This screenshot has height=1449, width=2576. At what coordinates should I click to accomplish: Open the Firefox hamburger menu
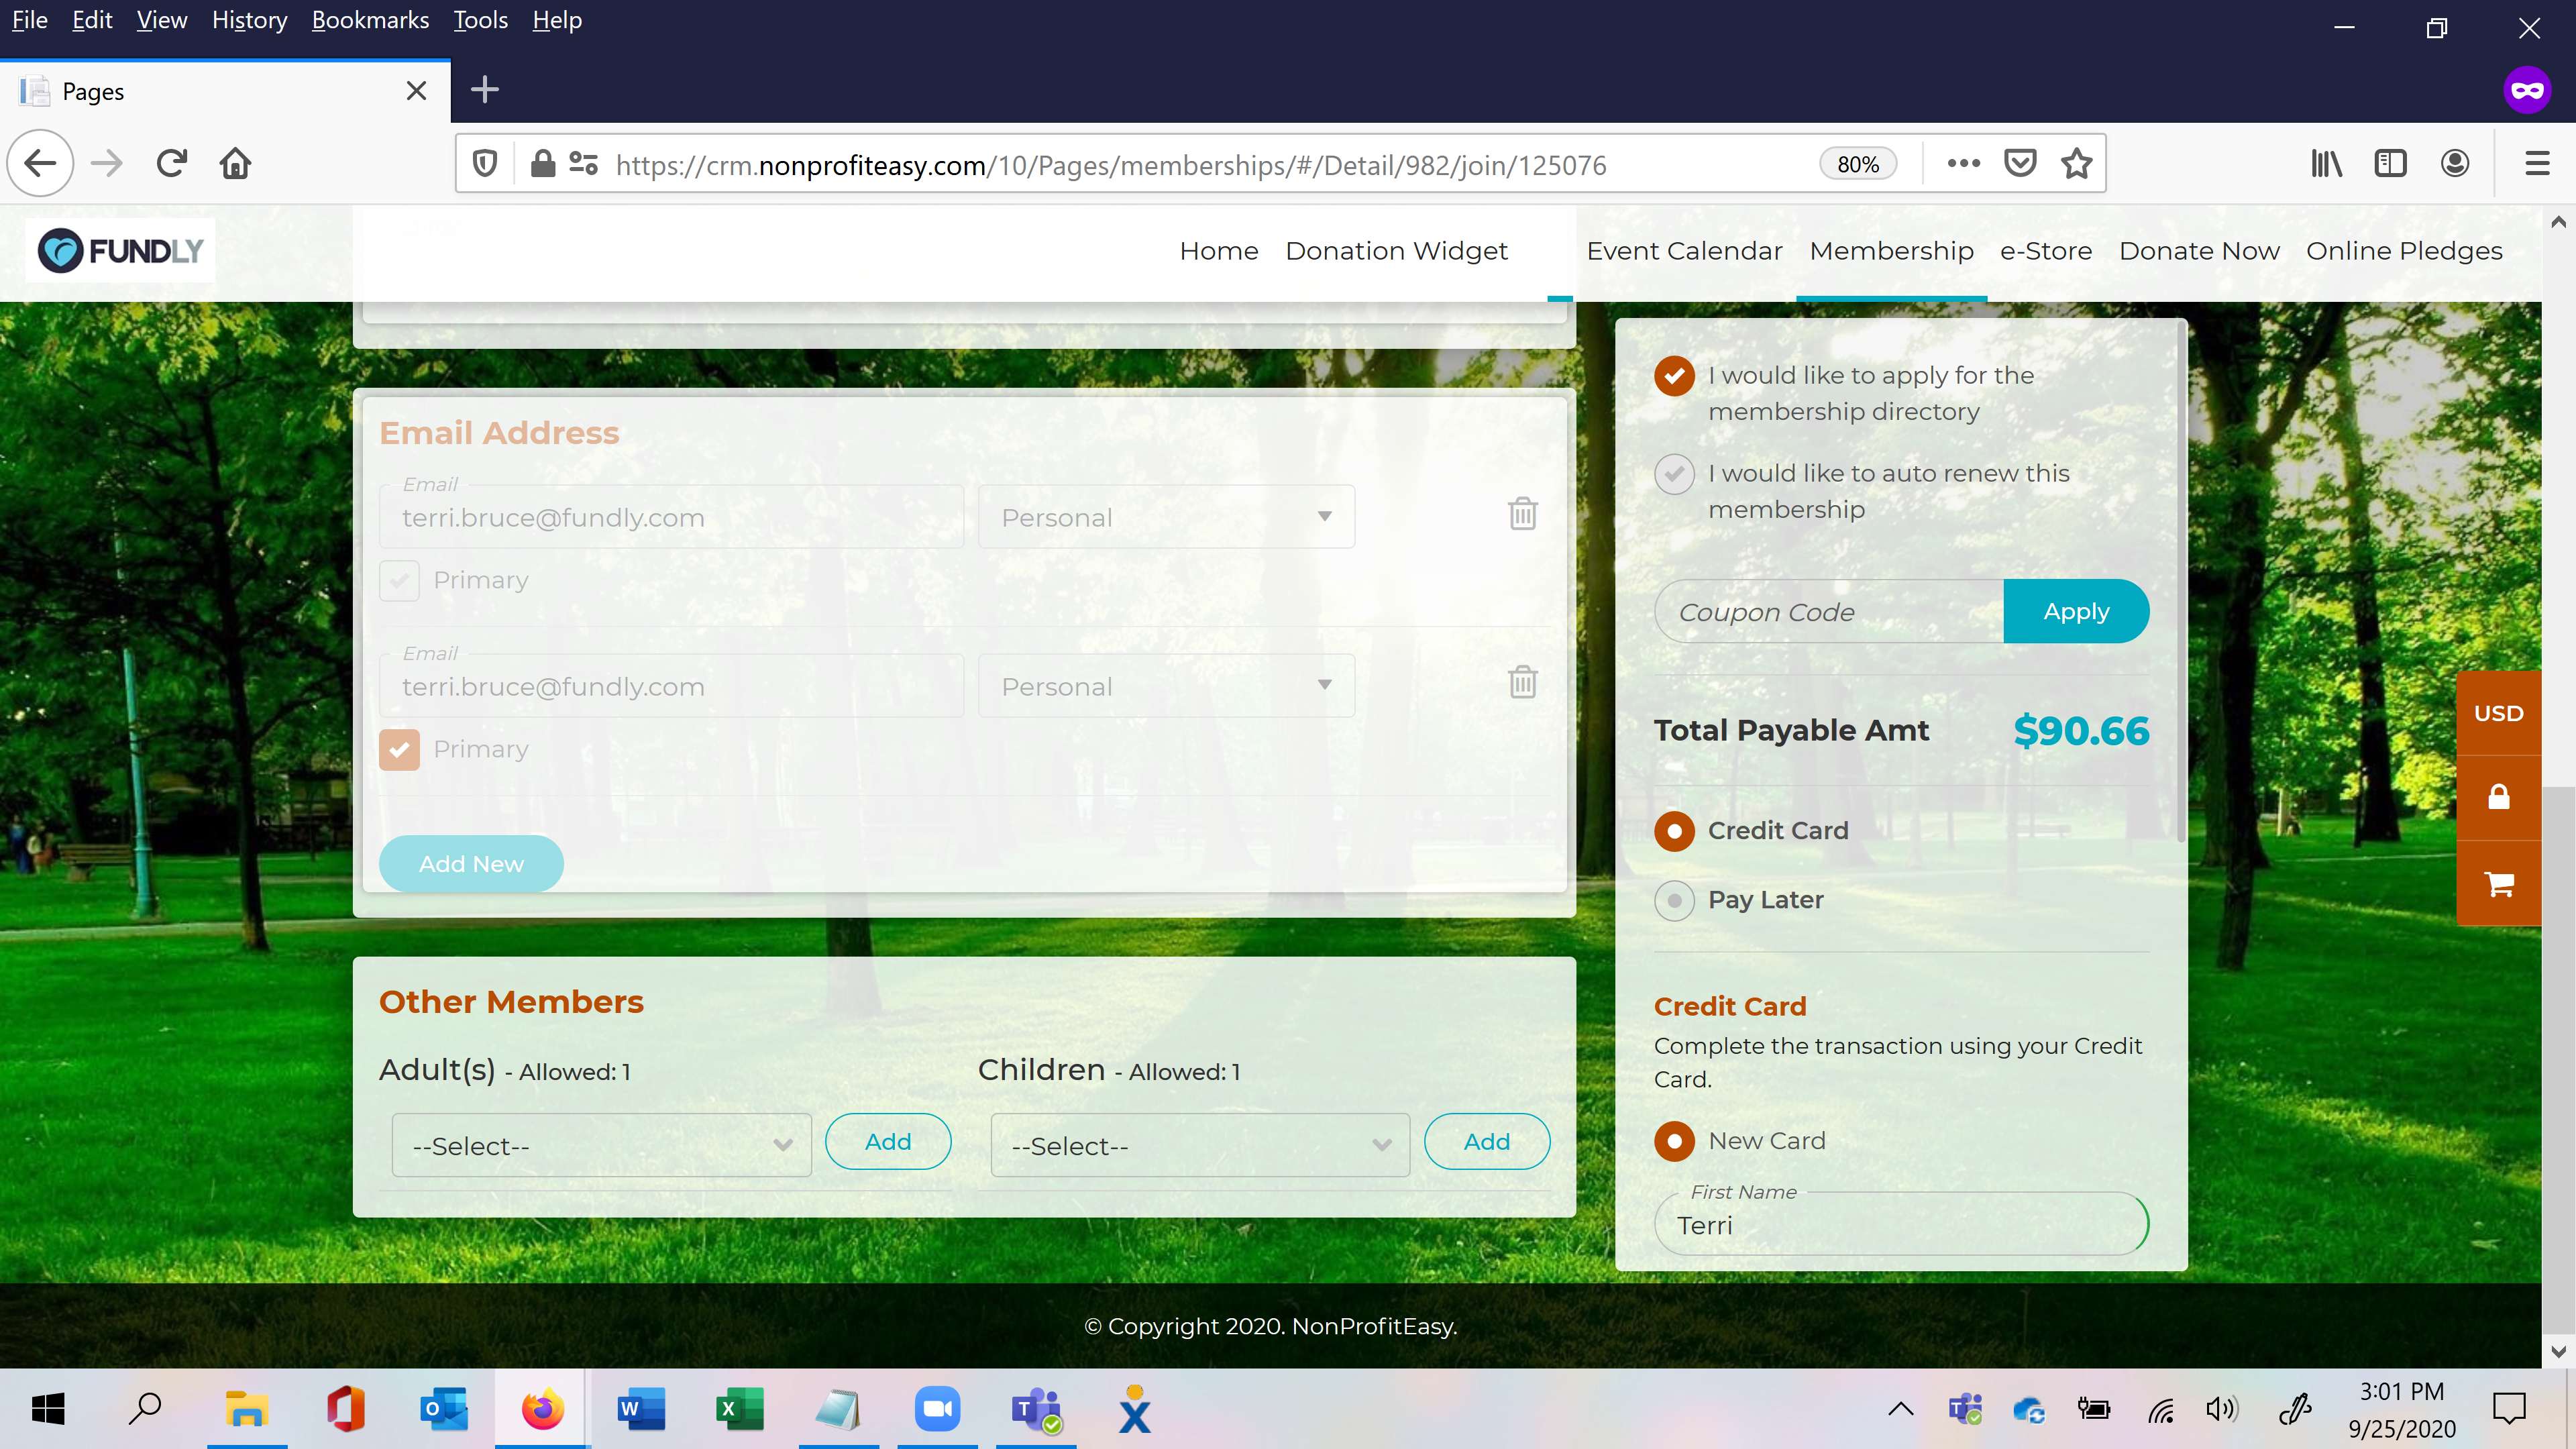pos(2537,163)
